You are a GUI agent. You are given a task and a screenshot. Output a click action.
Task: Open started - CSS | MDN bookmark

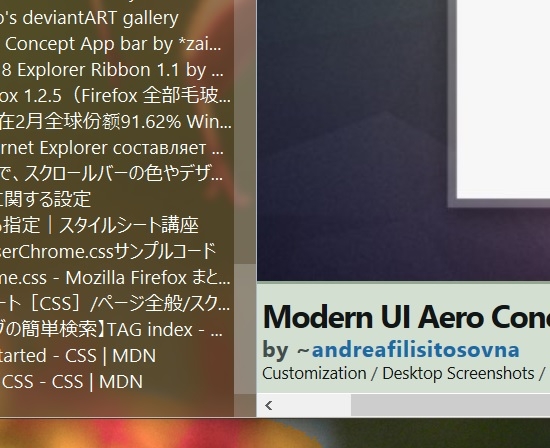click(78, 356)
